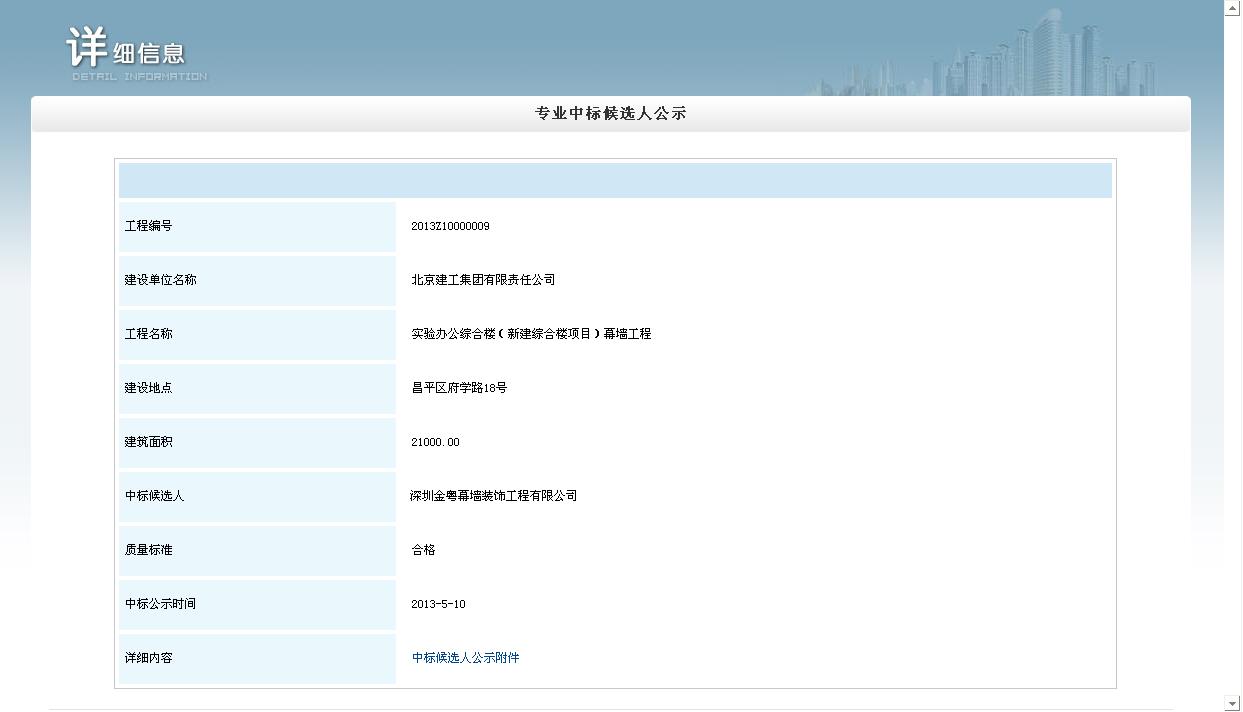Click the scrollbar up arrow
Image resolution: width=1243 pixels, height=712 pixels.
click(1232, 8)
